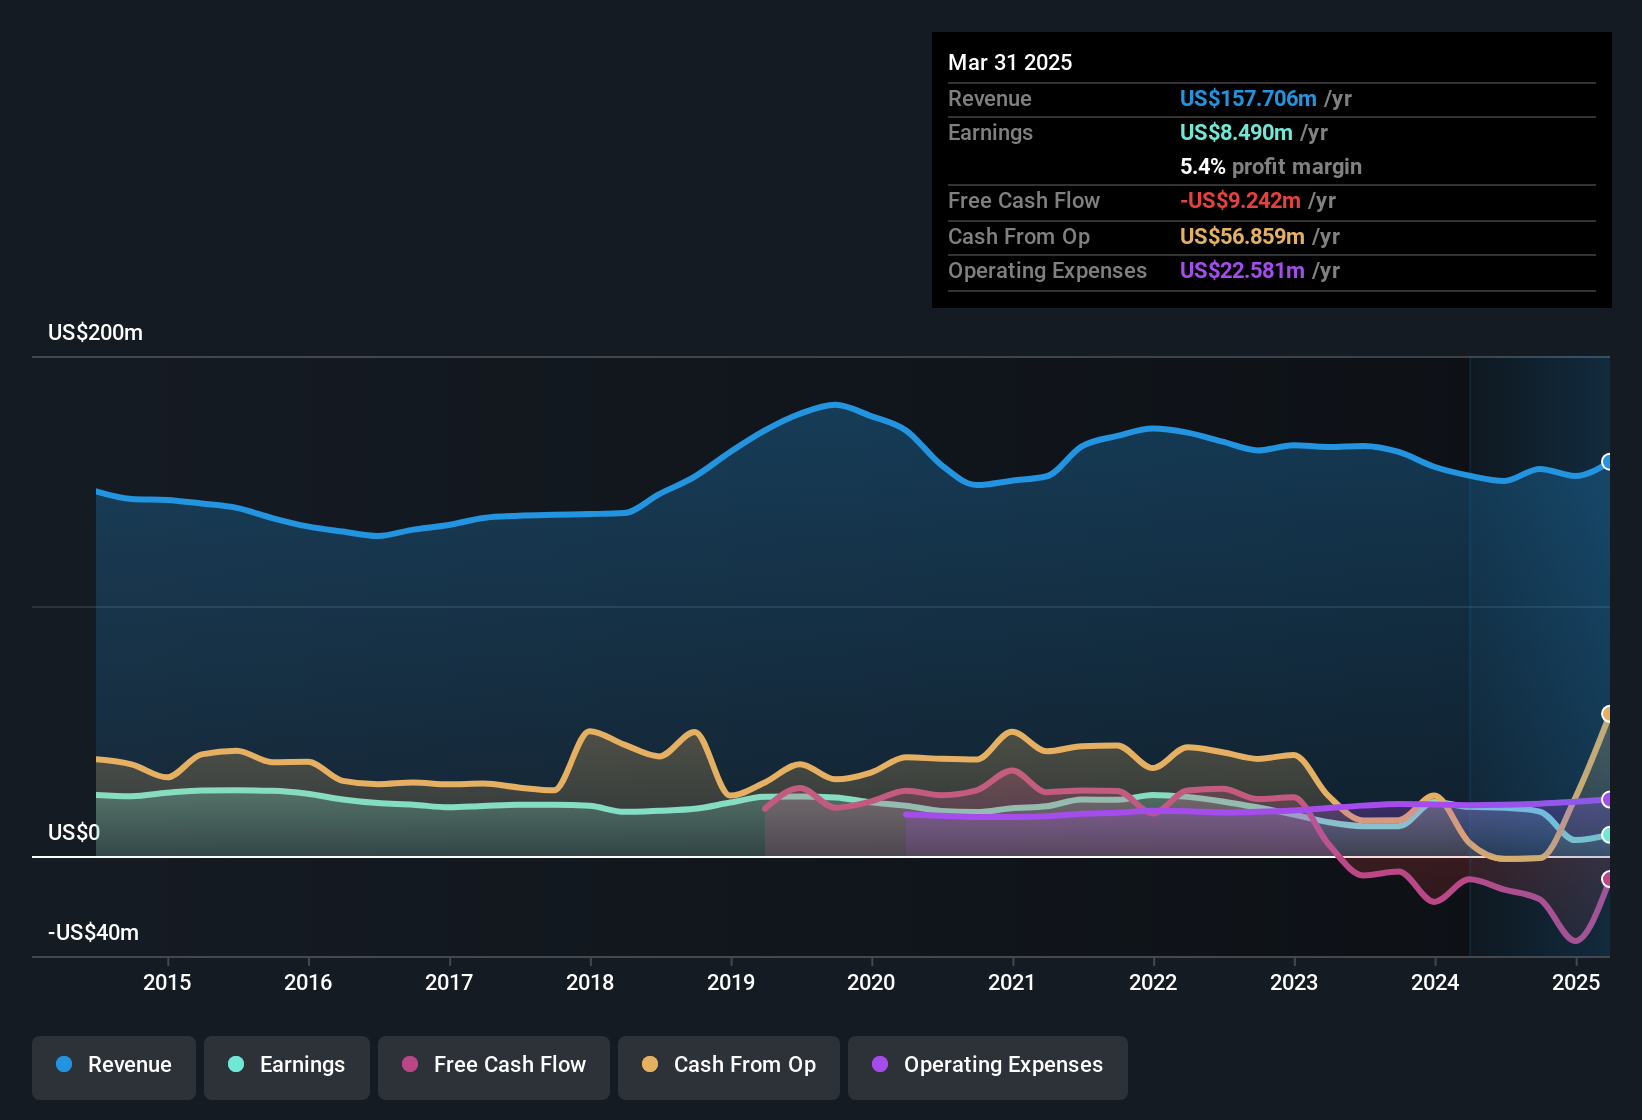The height and width of the screenshot is (1120, 1642).
Task: Toggle the Revenue series visibility
Action: click(x=113, y=1066)
